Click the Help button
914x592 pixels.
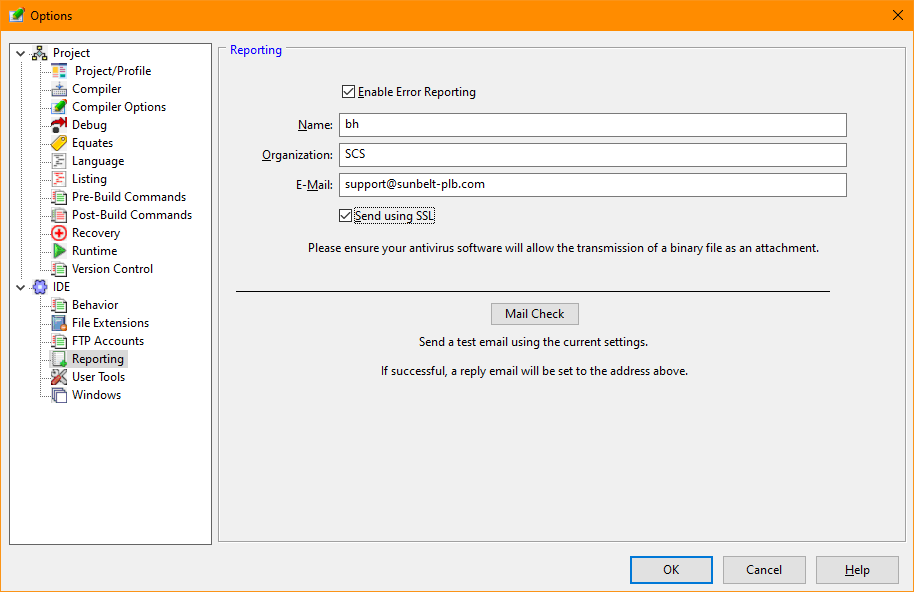[857, 569]
